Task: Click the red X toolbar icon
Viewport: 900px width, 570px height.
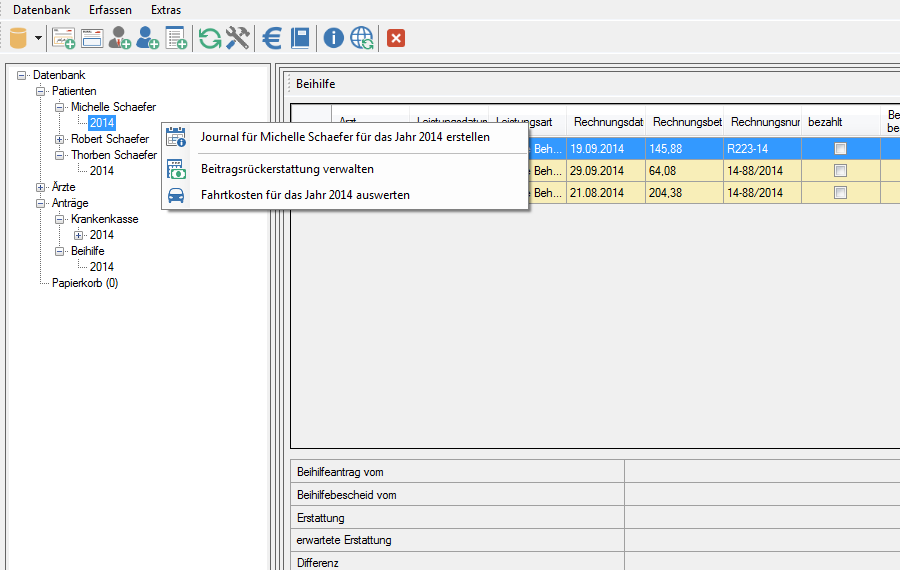Action: (396, 38)
